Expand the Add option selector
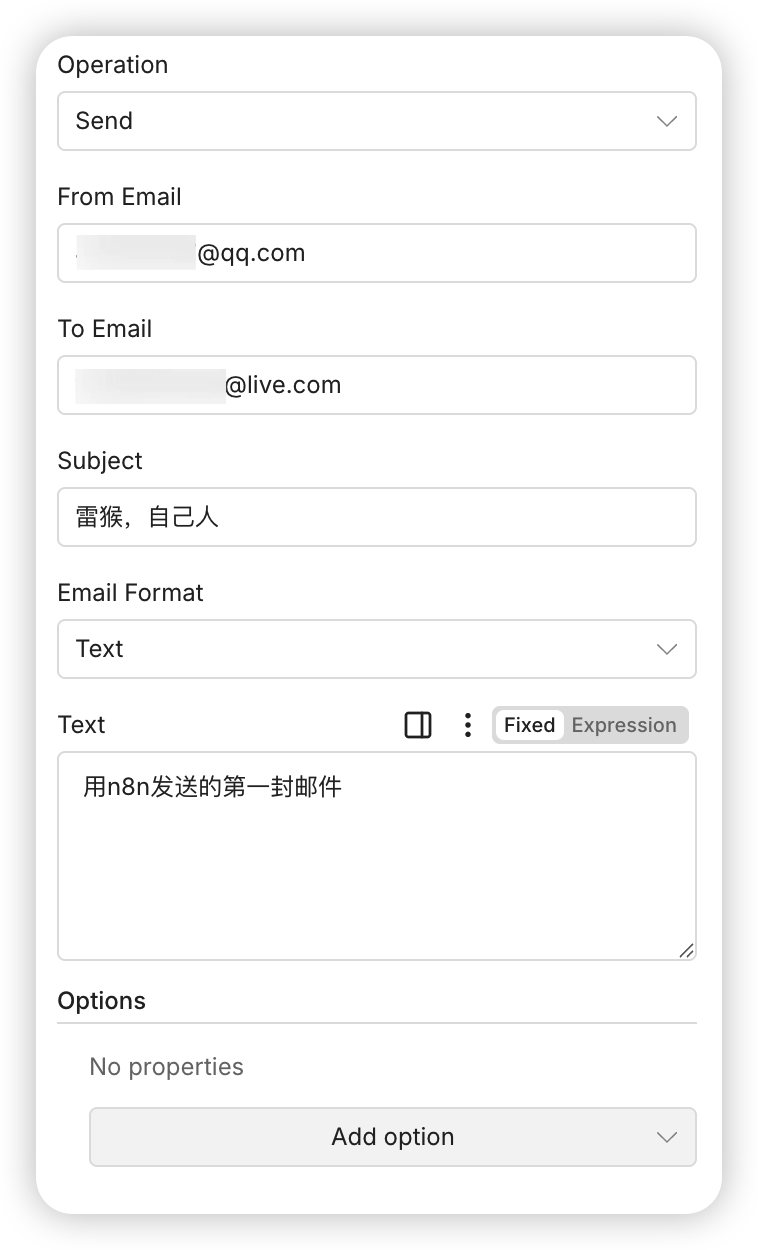 [393, 1137]
